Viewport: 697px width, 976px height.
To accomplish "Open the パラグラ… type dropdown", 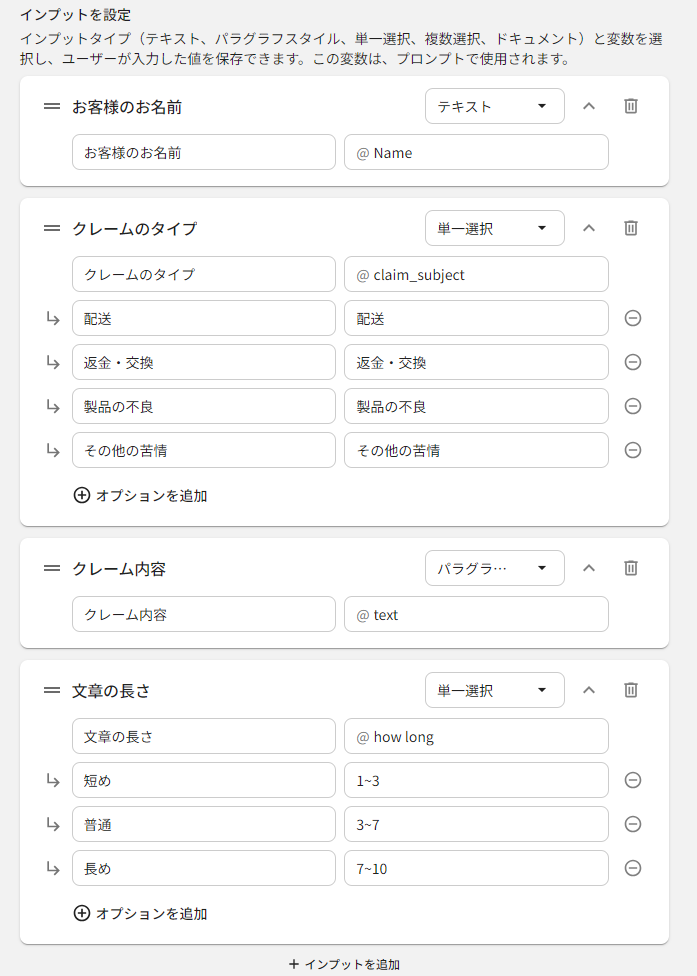I will (x=494, y=568).
